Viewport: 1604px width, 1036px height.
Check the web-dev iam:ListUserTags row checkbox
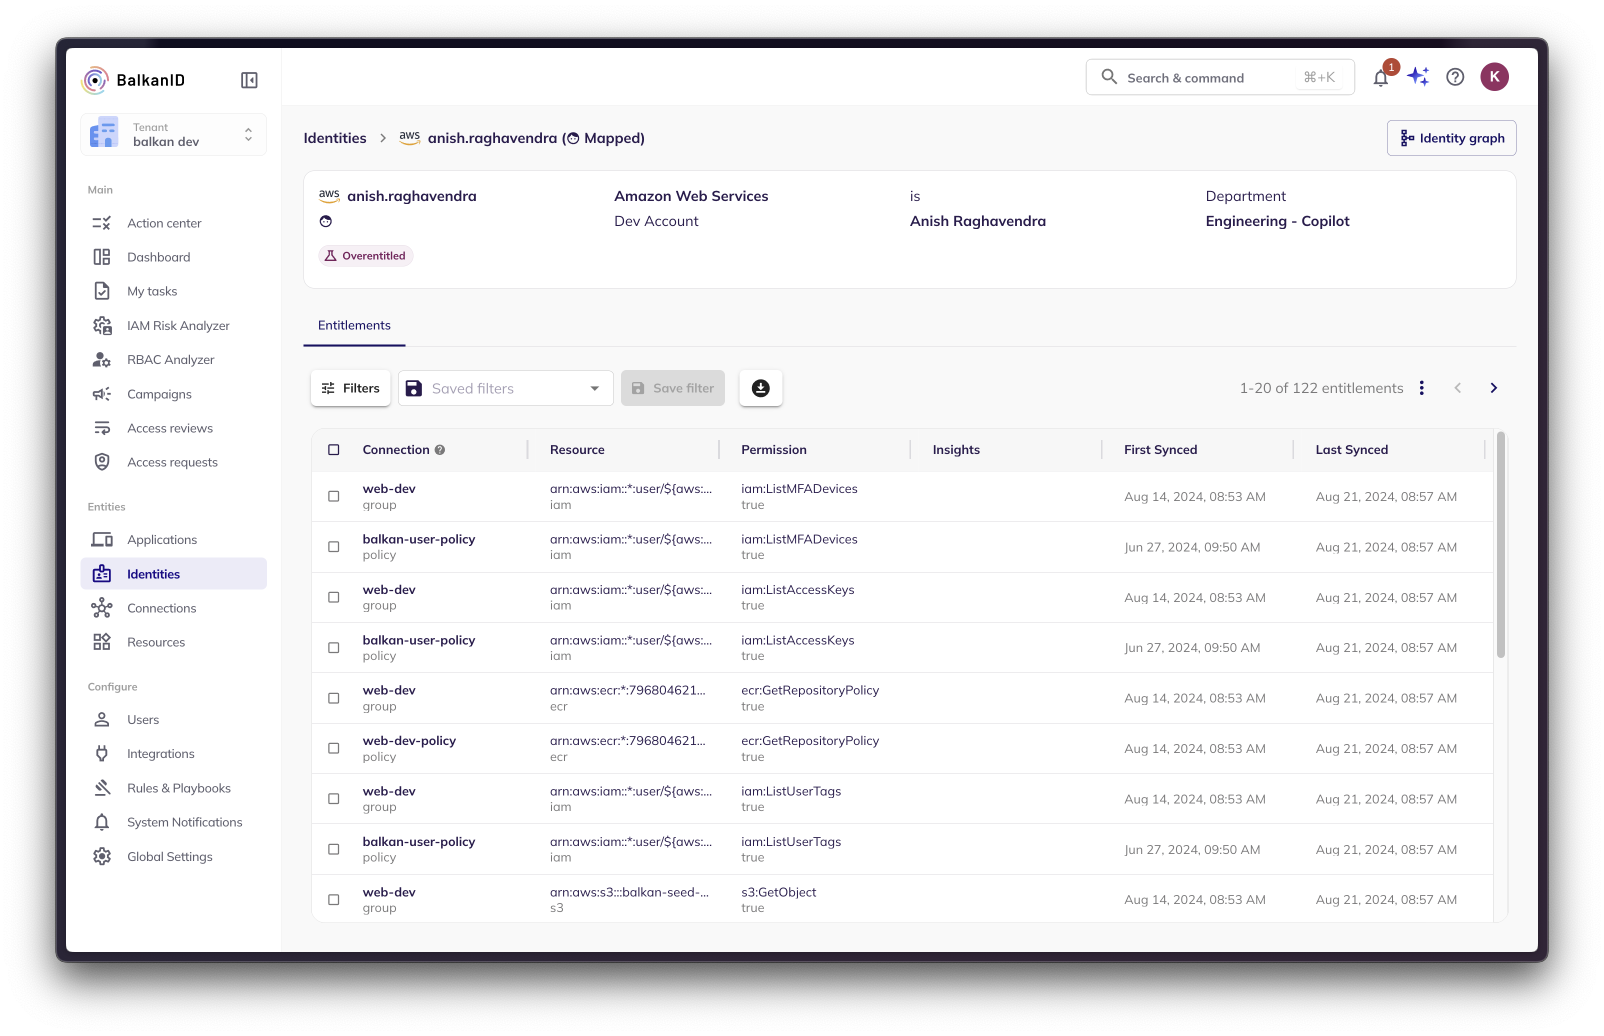[x=334, y=799]
